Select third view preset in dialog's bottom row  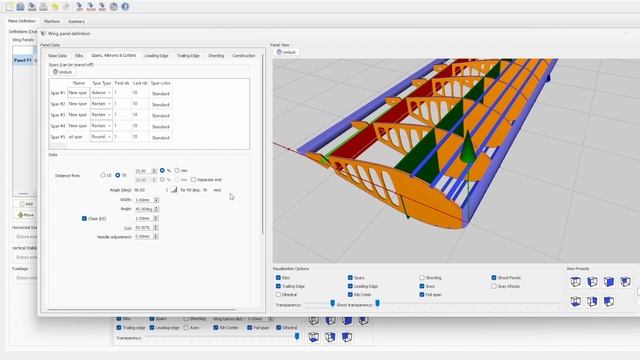pyautogui.click(x=609, y=302)
